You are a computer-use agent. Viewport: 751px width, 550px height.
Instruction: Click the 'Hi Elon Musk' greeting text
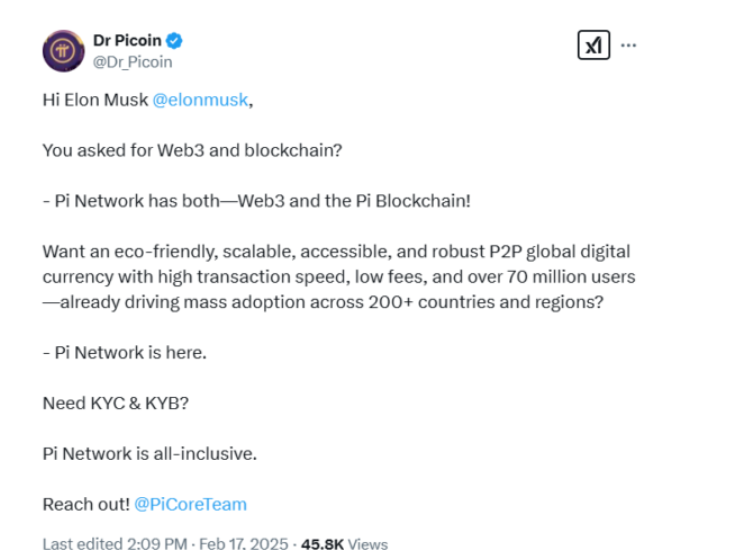(x=95, y=100)
